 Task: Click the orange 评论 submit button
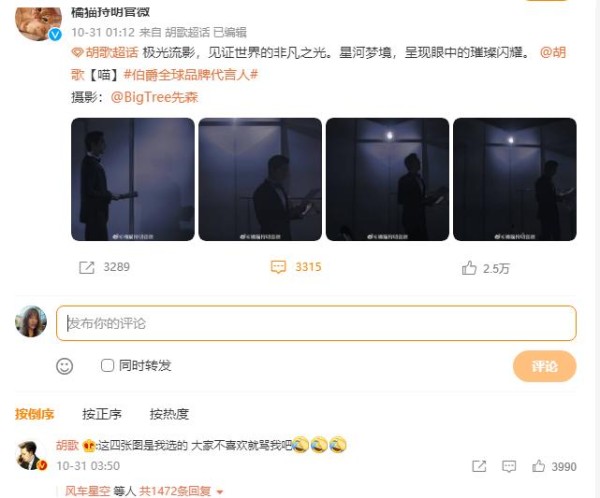click(545, 366)
